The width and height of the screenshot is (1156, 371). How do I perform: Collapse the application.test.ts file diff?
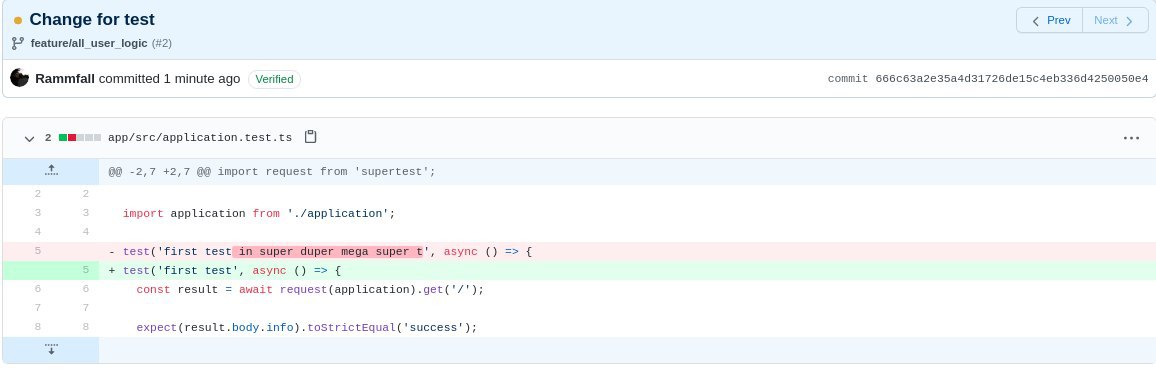pos(29,138)
